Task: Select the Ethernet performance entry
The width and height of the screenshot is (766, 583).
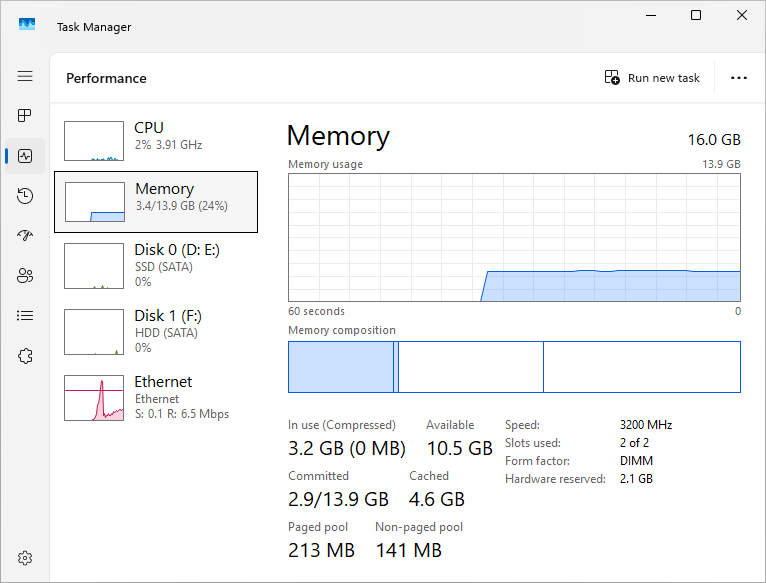Action: click(x=156, y=398)
